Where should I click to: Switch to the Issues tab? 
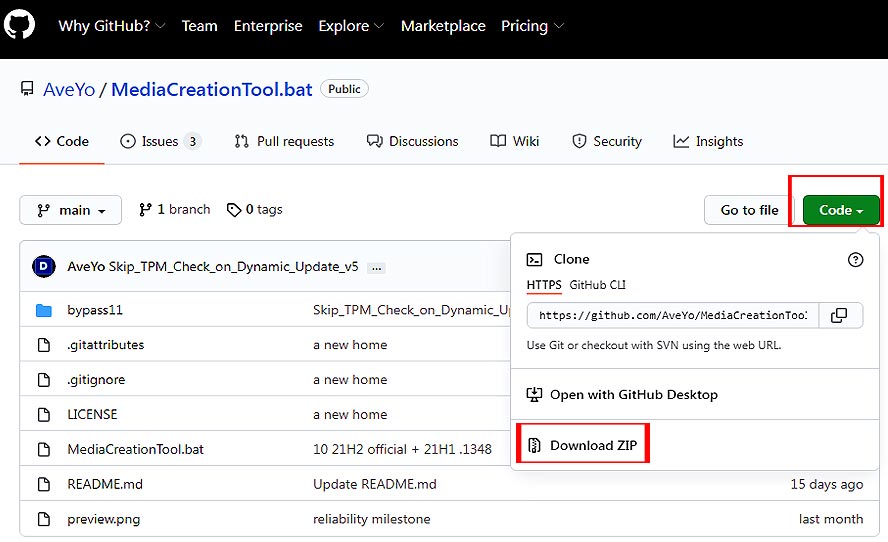click(x=160, y=141)
